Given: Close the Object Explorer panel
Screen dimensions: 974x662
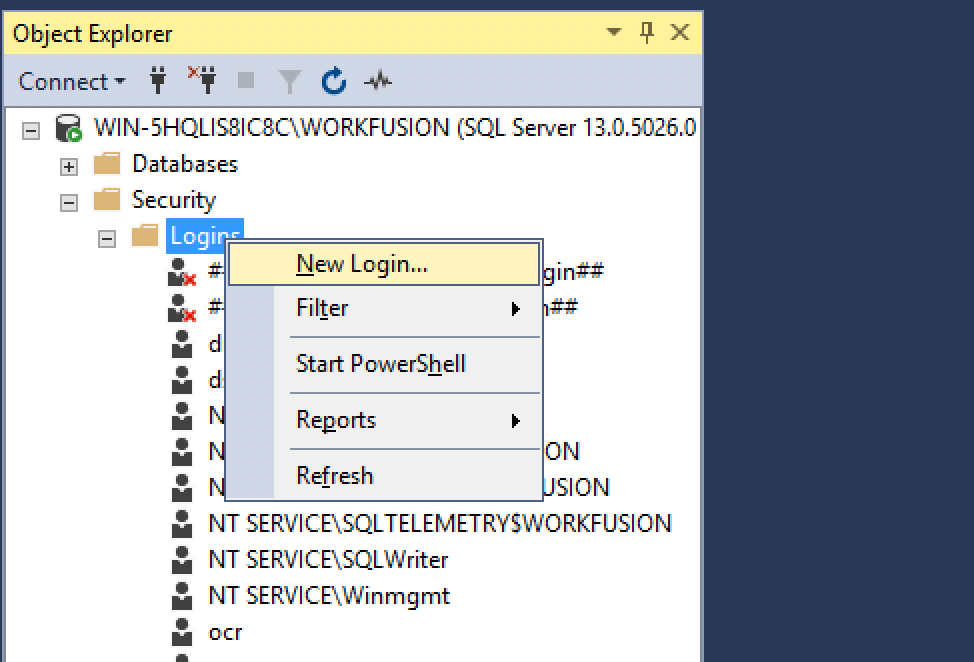Looking at the screenshot, I should point(680,32).
